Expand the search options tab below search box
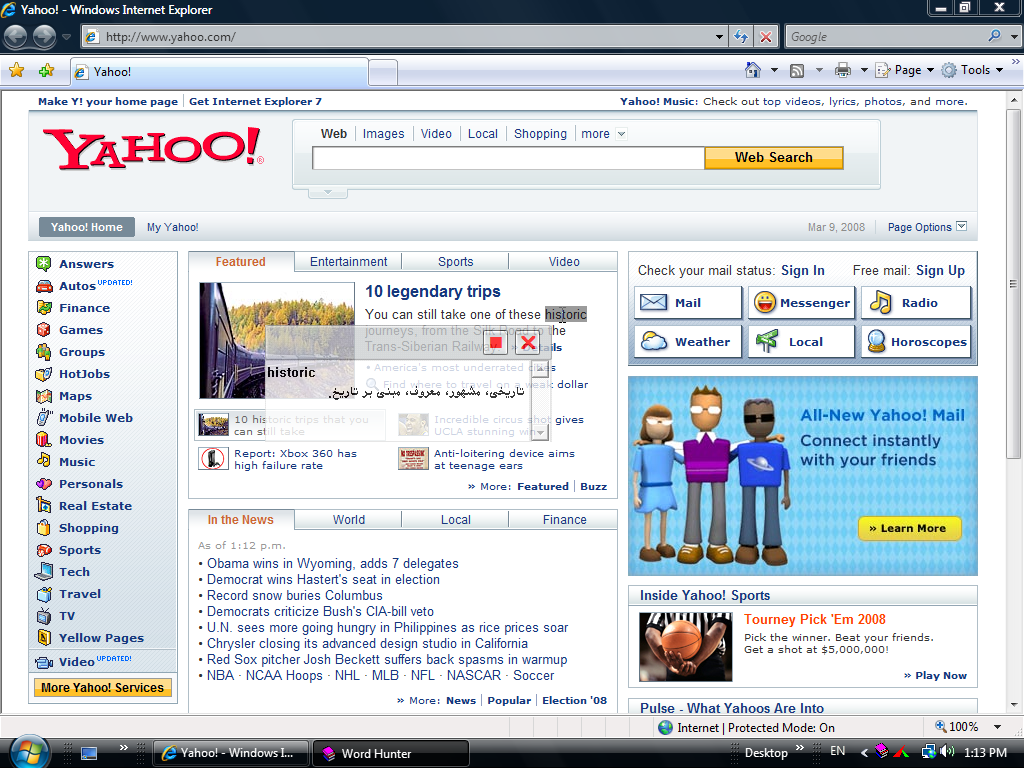The height and width of the screenshot is (768, 1024). click(328, 193)
